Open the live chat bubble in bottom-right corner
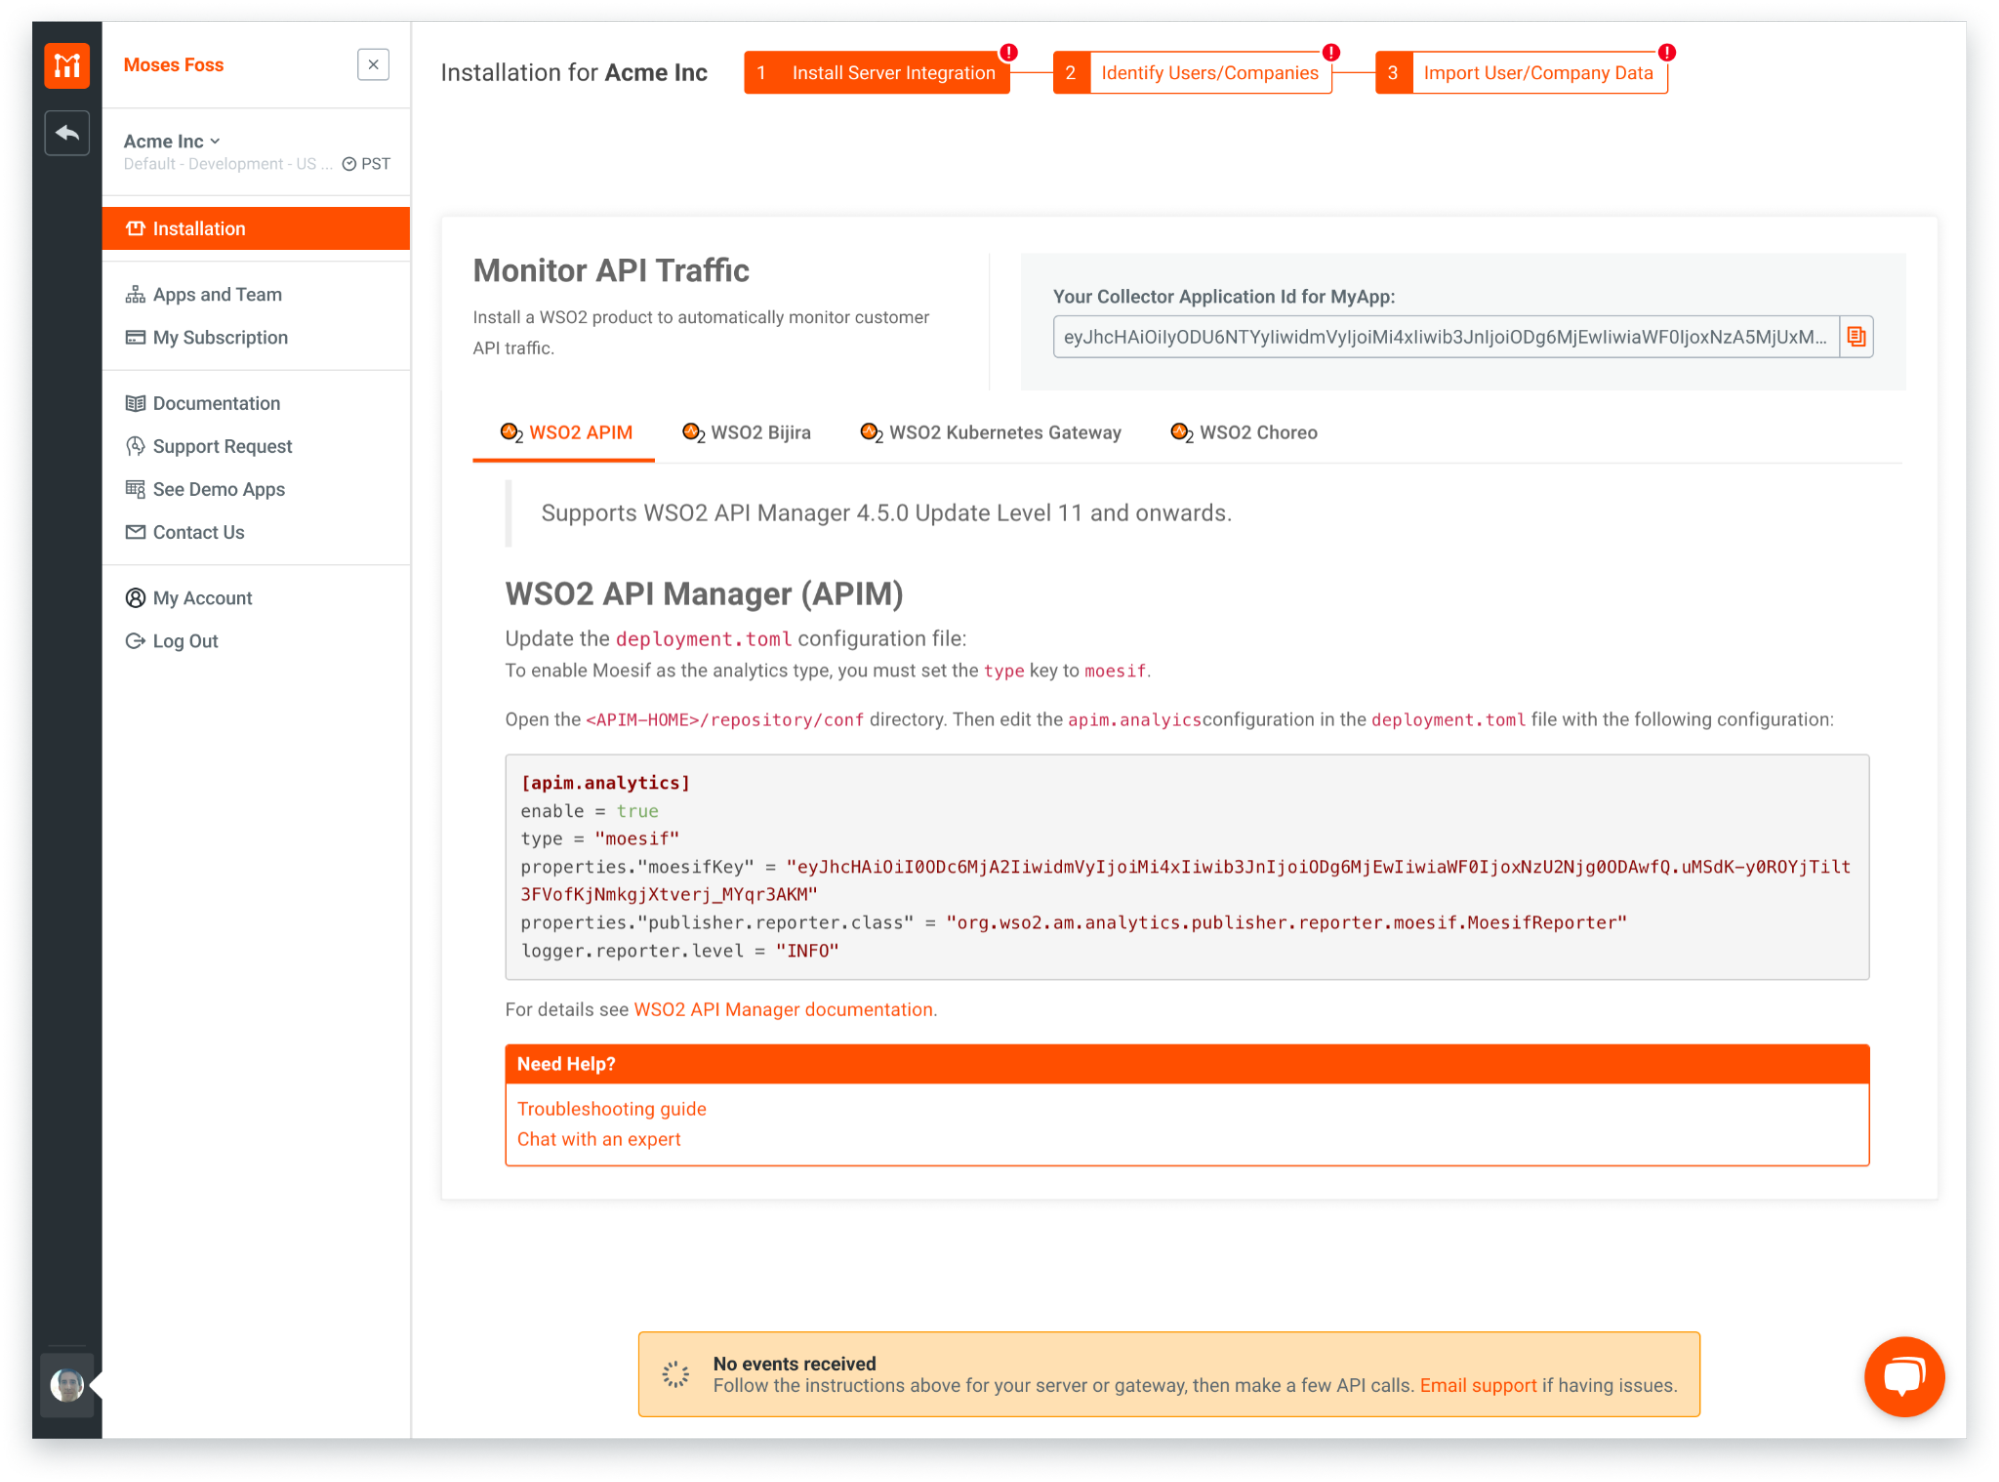 coord(1904,1377)
